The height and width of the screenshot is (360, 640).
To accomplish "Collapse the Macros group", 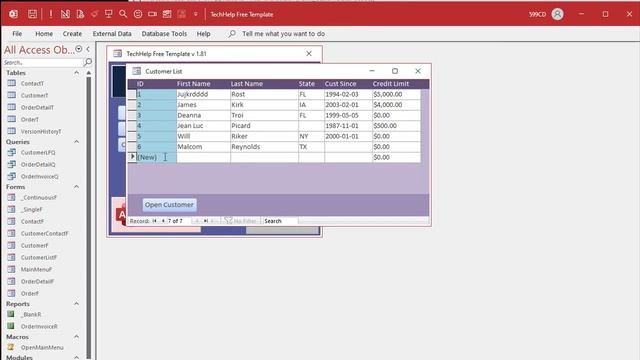I will click(76, 337).
